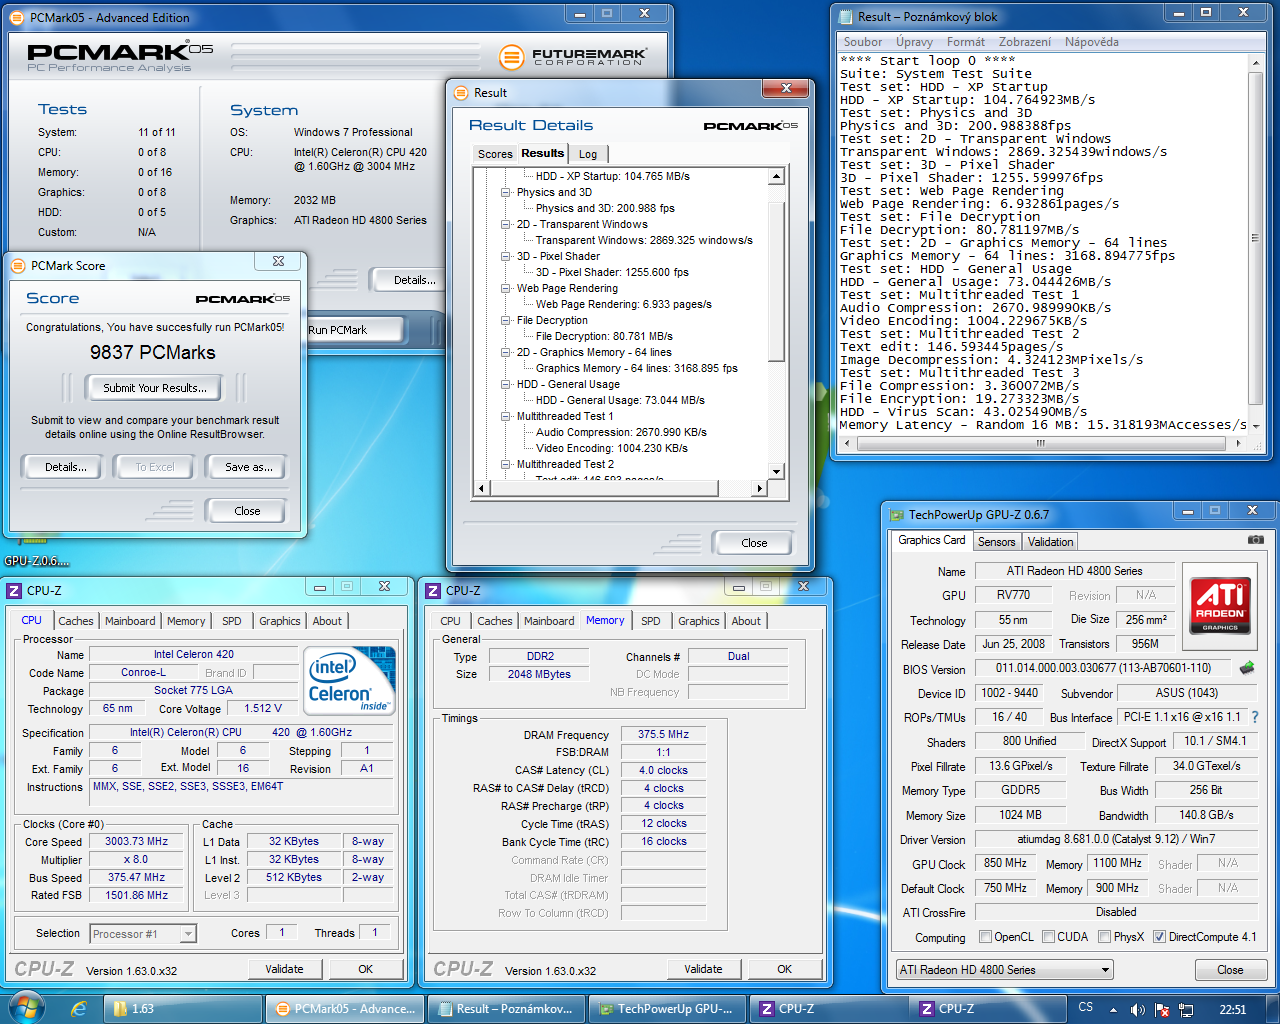This screenshot has height=1024, width=1280.
Task: Click the volume speaker tray icon
Action: (1137, 1010)
